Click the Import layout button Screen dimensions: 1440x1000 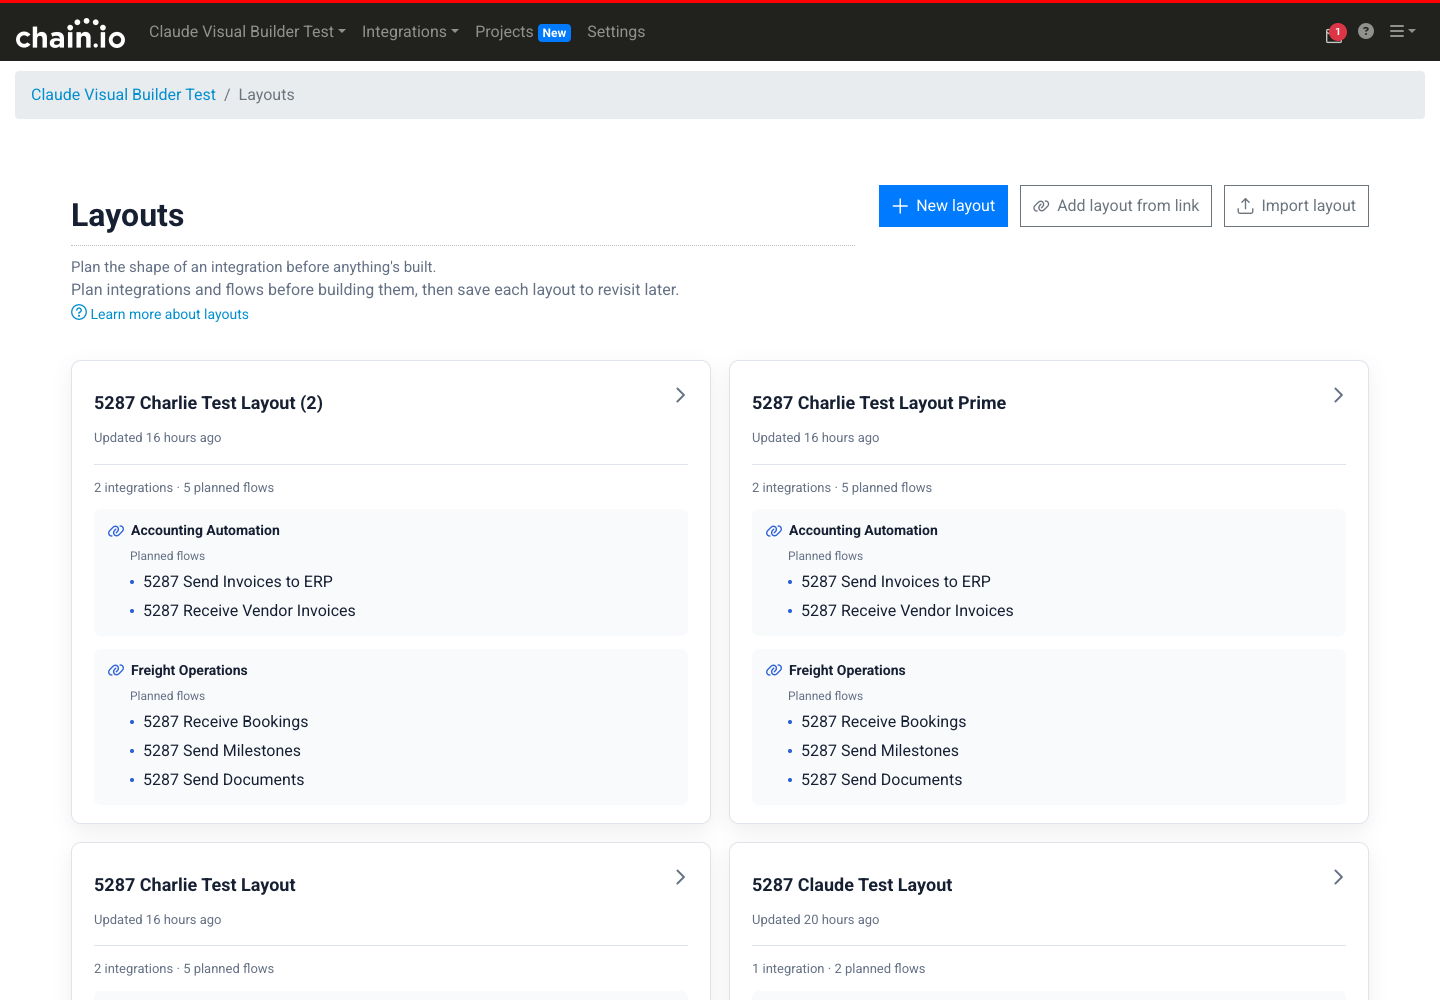[x=1296, y=206]
